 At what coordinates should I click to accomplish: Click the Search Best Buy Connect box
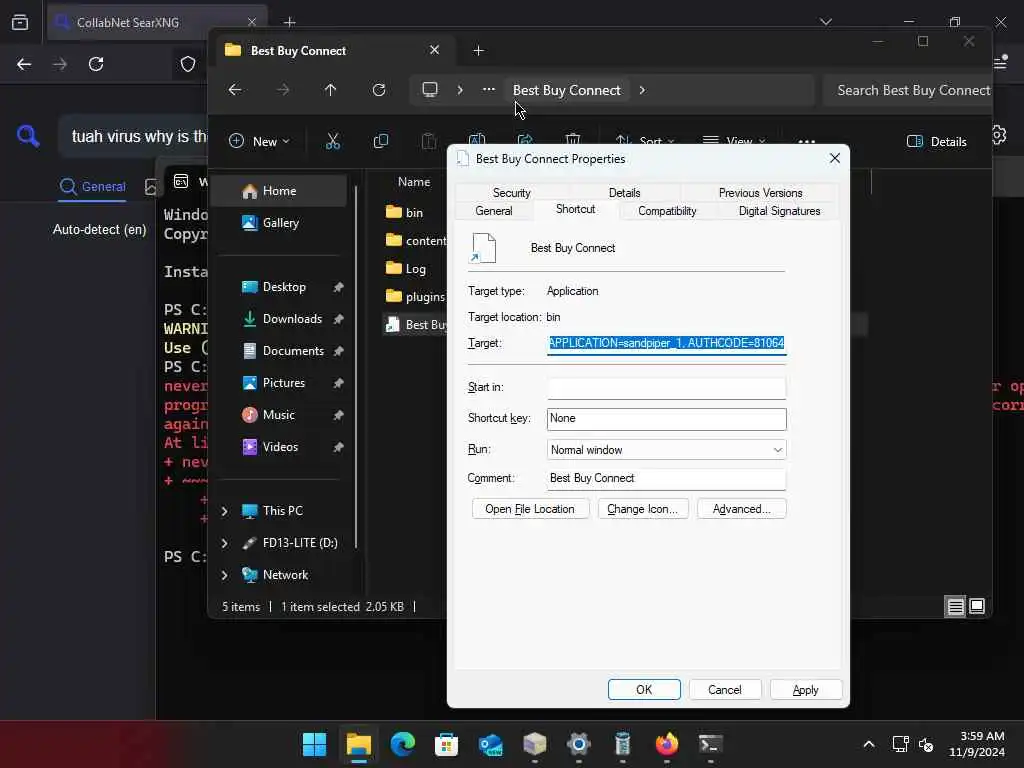pyautogui.click(x=907, y=90)
